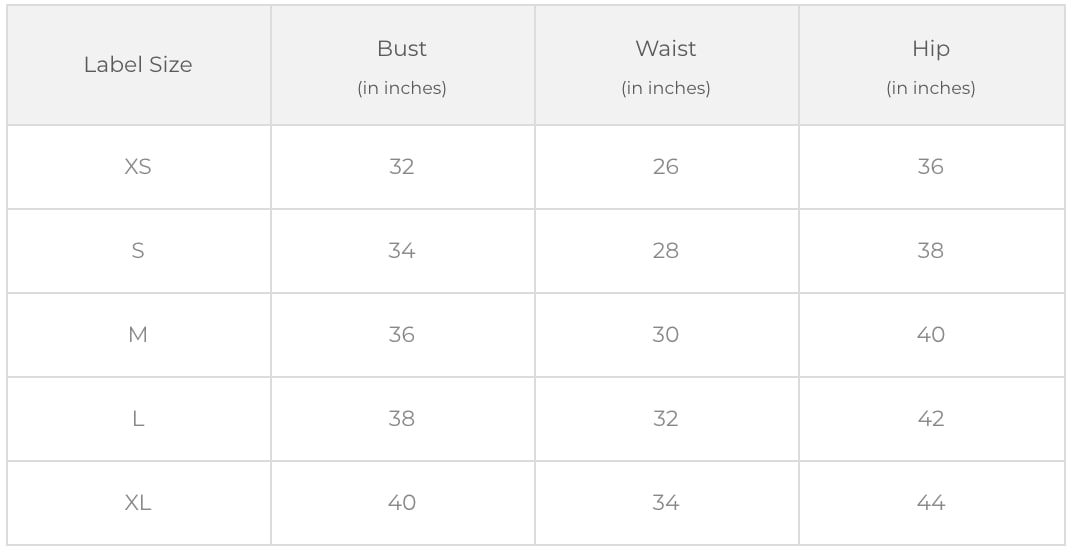Click bust value 32 for XS
The image size is (1072, 556).
click(x=402, y=167)
